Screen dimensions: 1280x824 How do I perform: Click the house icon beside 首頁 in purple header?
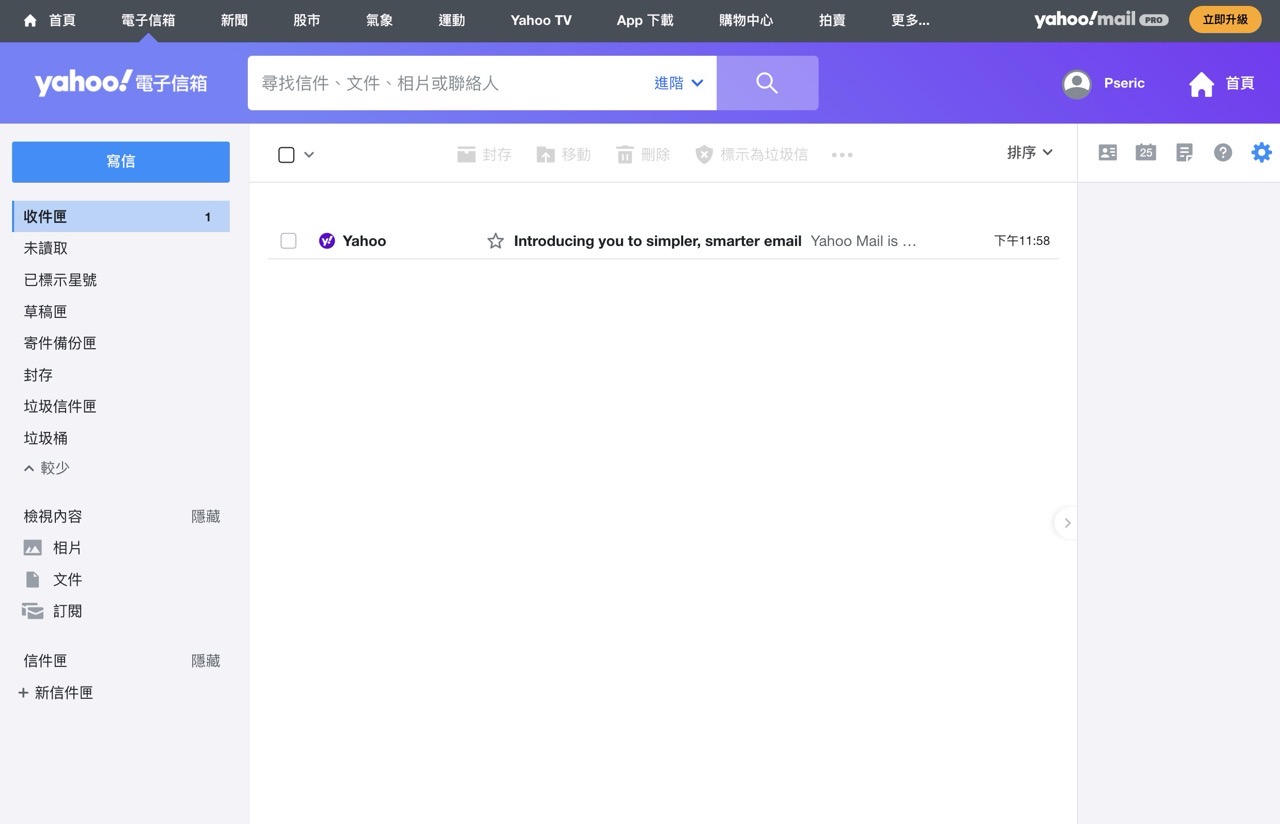click(x=1201, y=84)
